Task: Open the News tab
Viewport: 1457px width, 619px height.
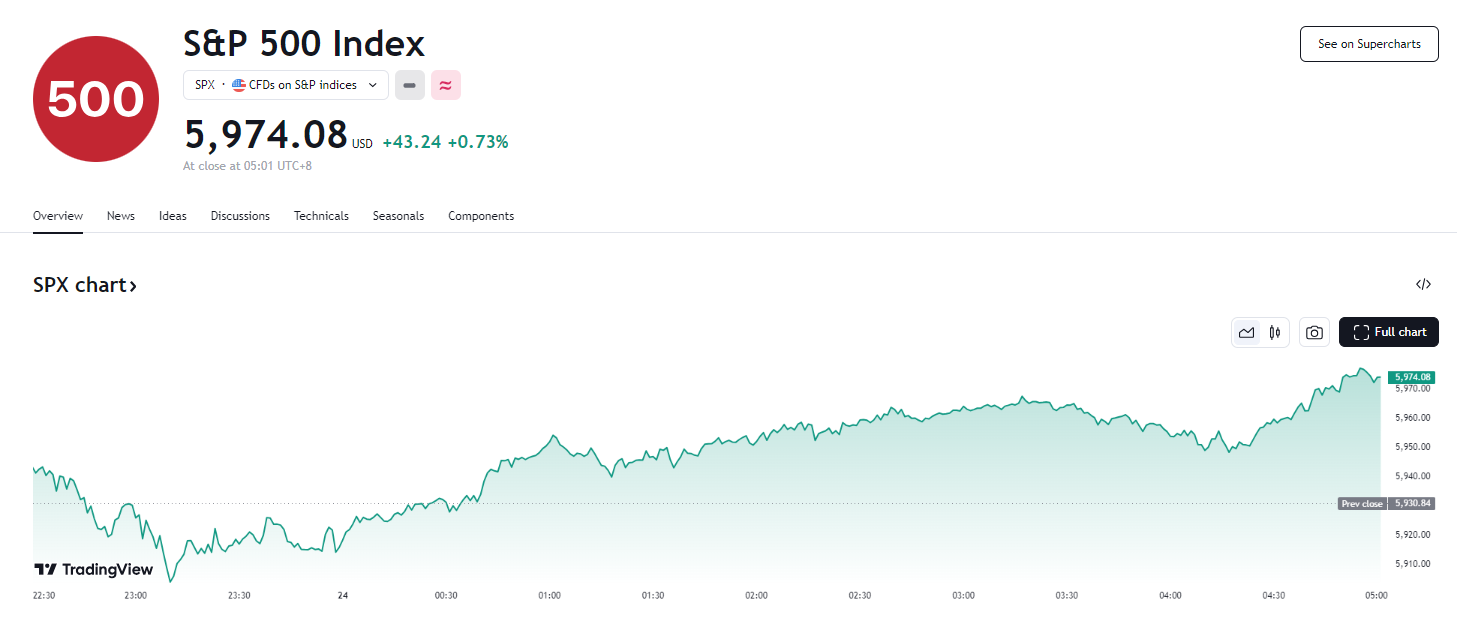Action: coord(120,216)
